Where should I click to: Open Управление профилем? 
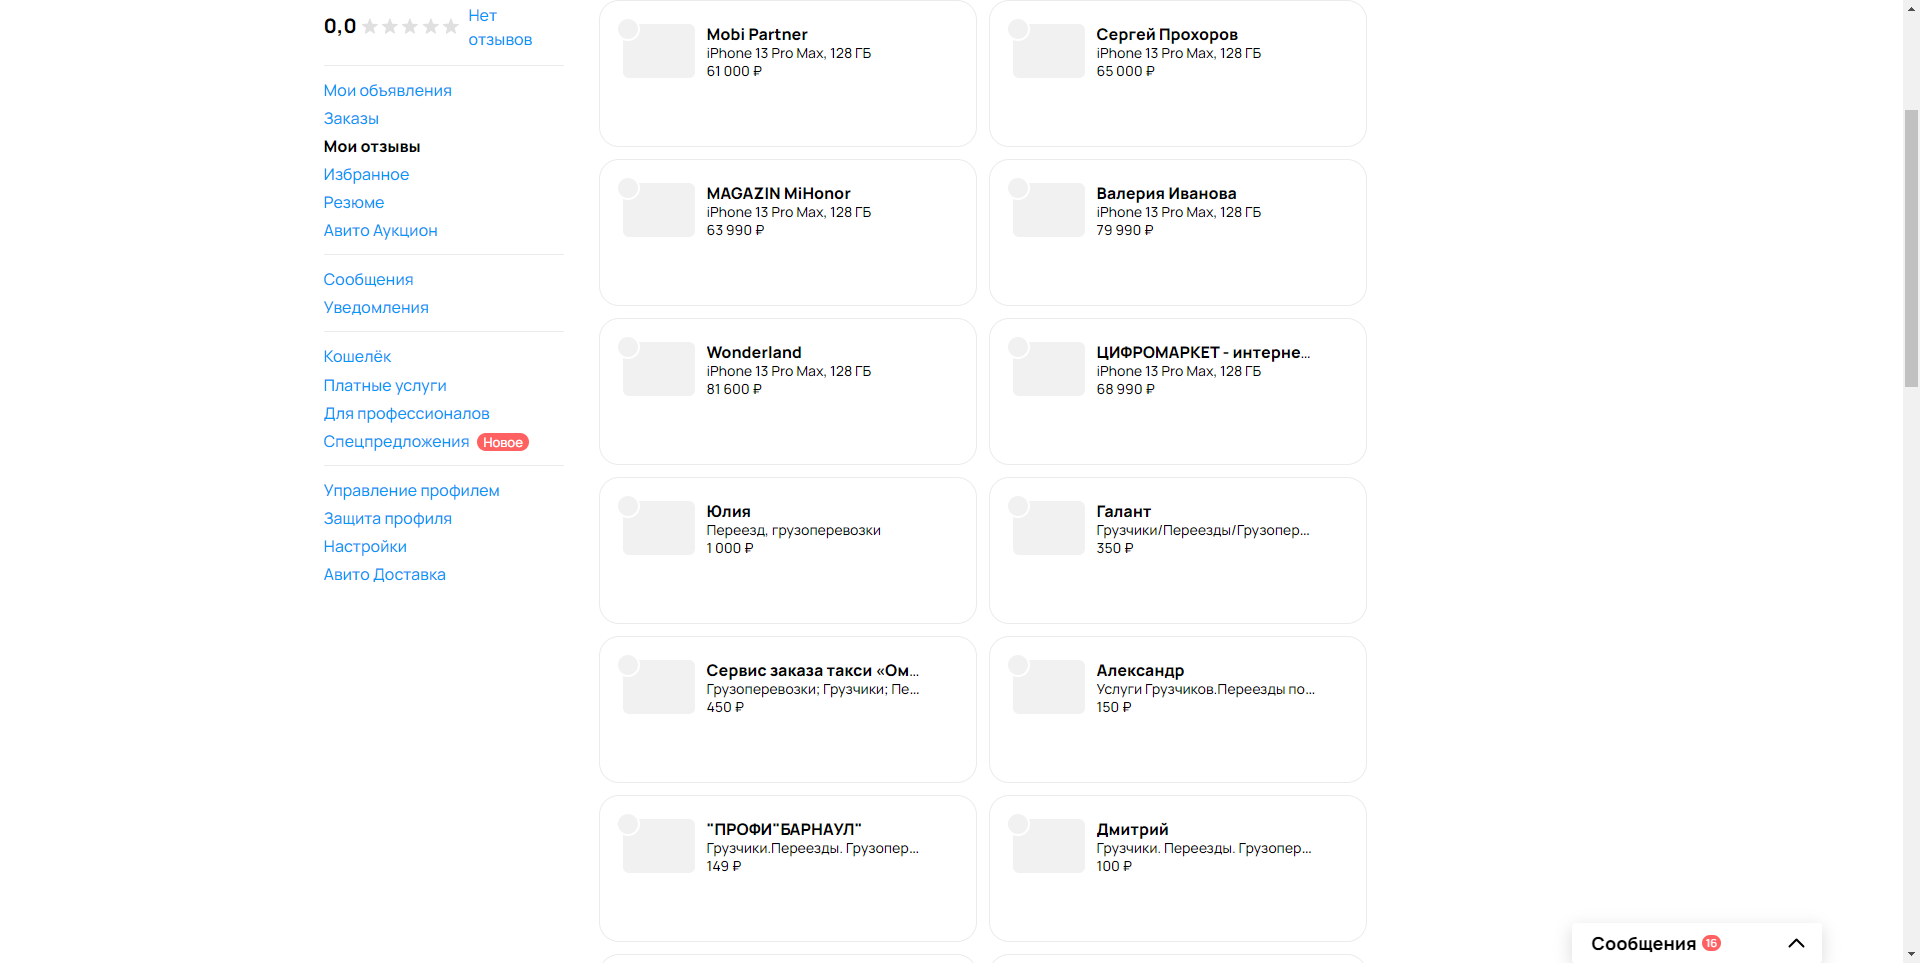411,491
